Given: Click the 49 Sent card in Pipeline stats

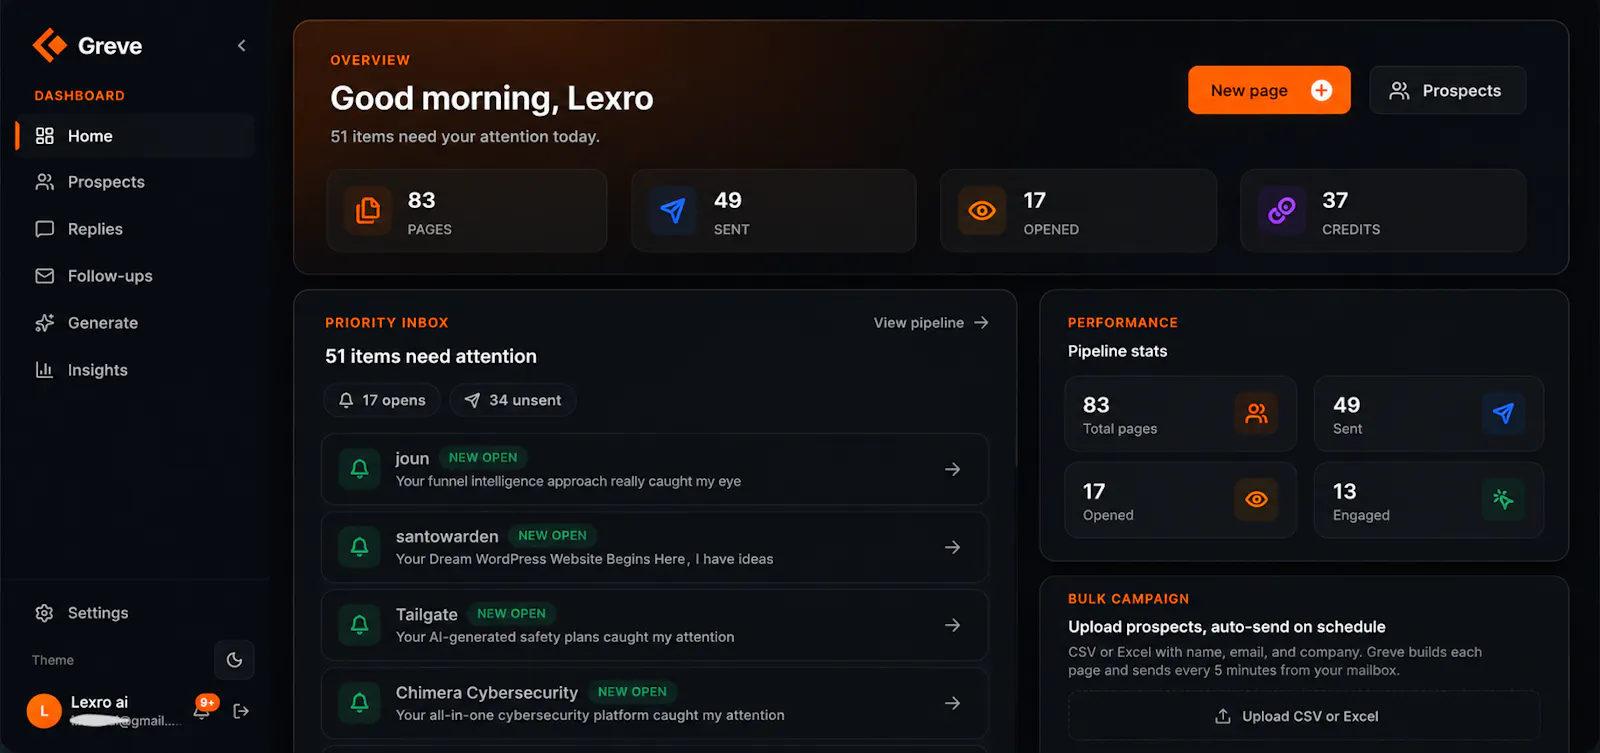Looking at the screenshot, I should point(1429,414).
